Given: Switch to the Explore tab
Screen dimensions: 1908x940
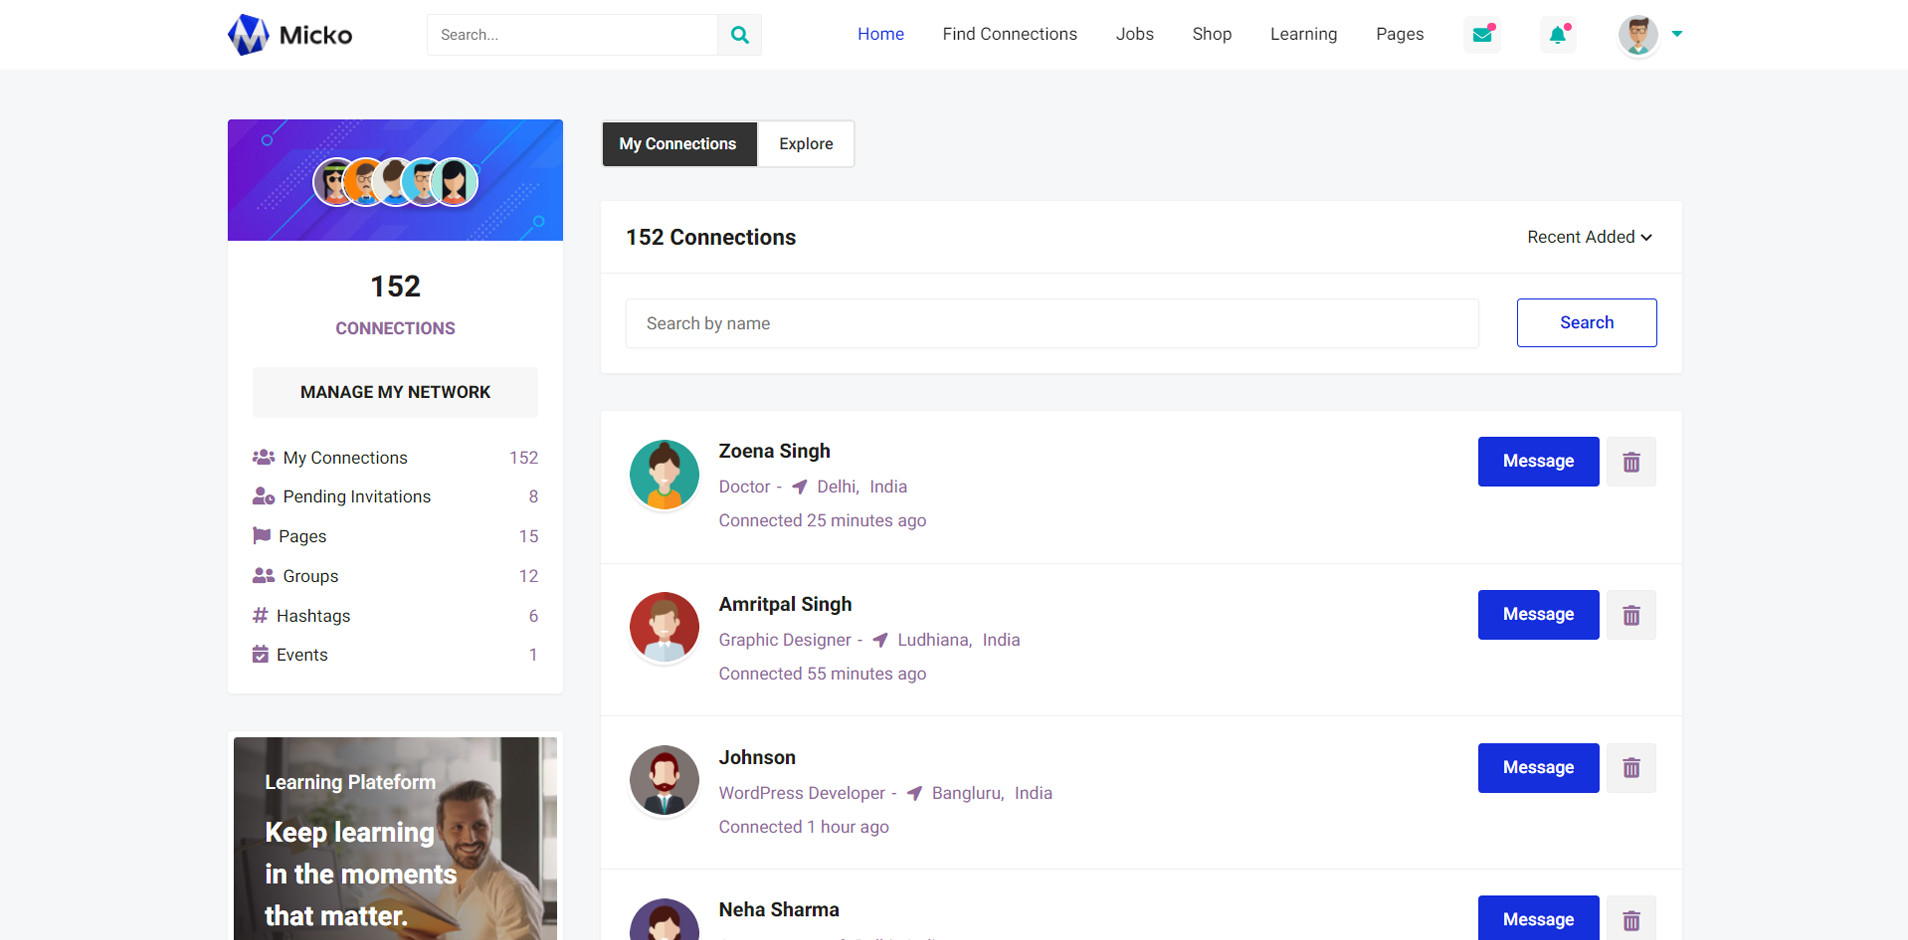Looking at the screenshot, I should point(805,144).
